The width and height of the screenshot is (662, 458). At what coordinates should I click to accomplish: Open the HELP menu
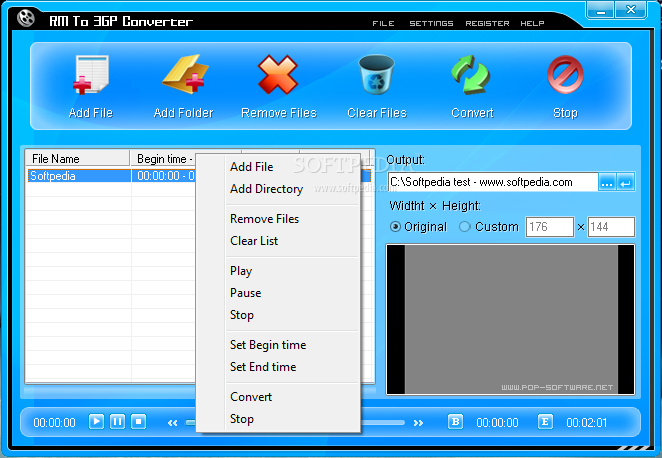click(532, 23)
